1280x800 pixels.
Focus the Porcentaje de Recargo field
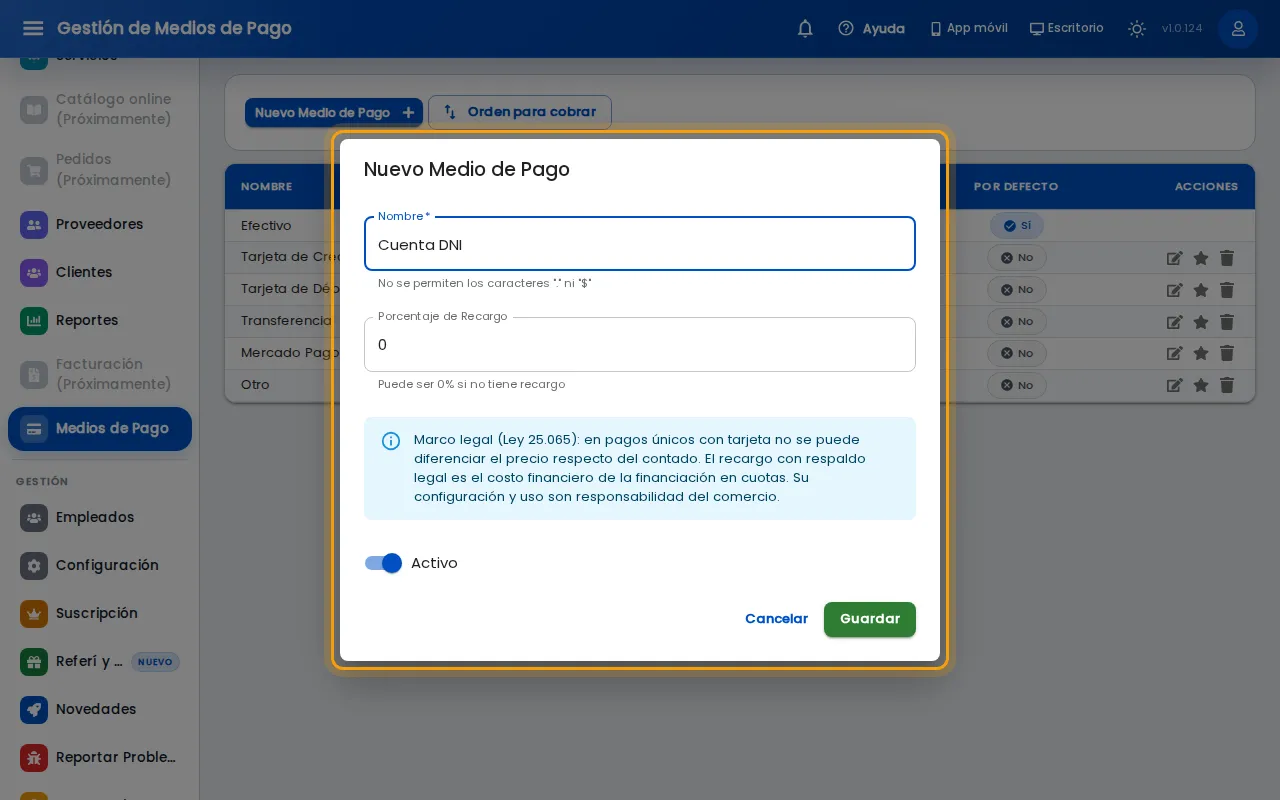coord(640,344)
